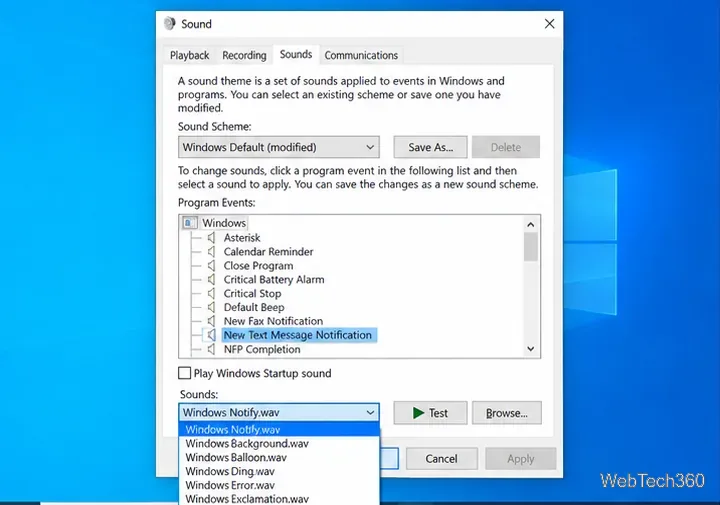Image resolution: width=720 pixels, height=505 pixels.
Task: Click the speaker icon beside New Fax Notification
Action: pos(211,321)
